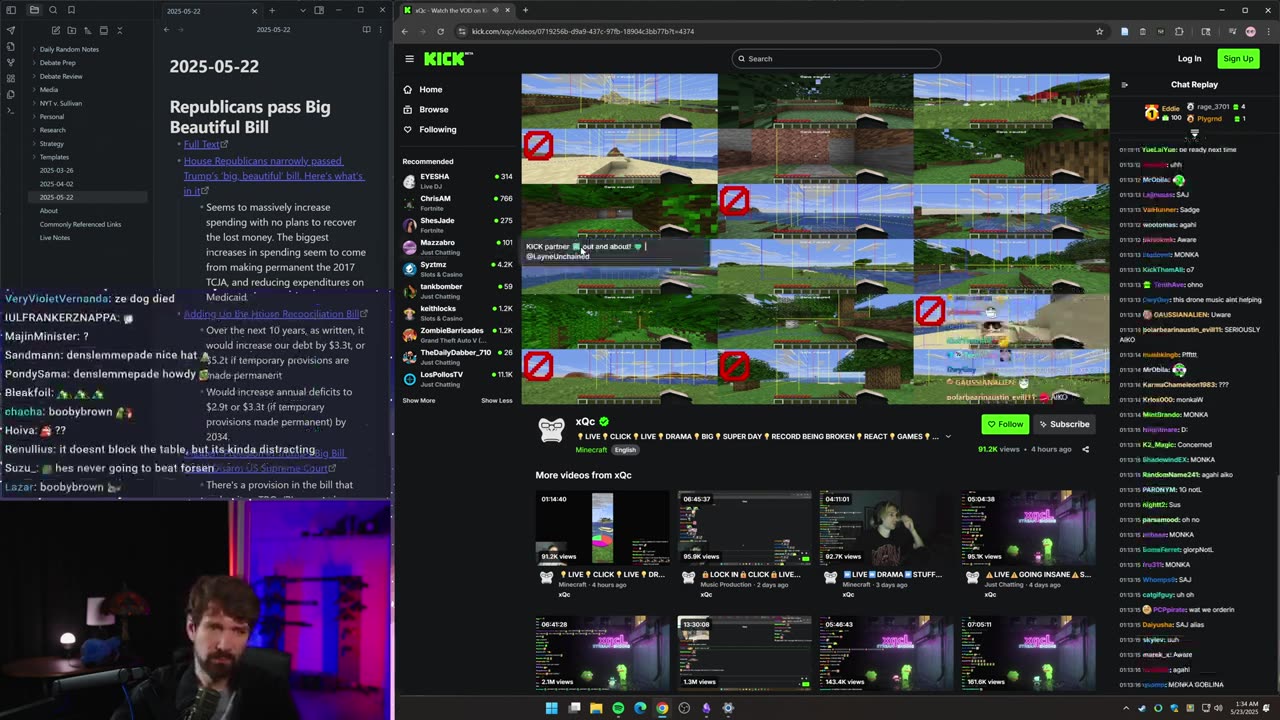Open 04:11:01 video thumbnail
1280x720 pixels.
click(x=886, y=528)
